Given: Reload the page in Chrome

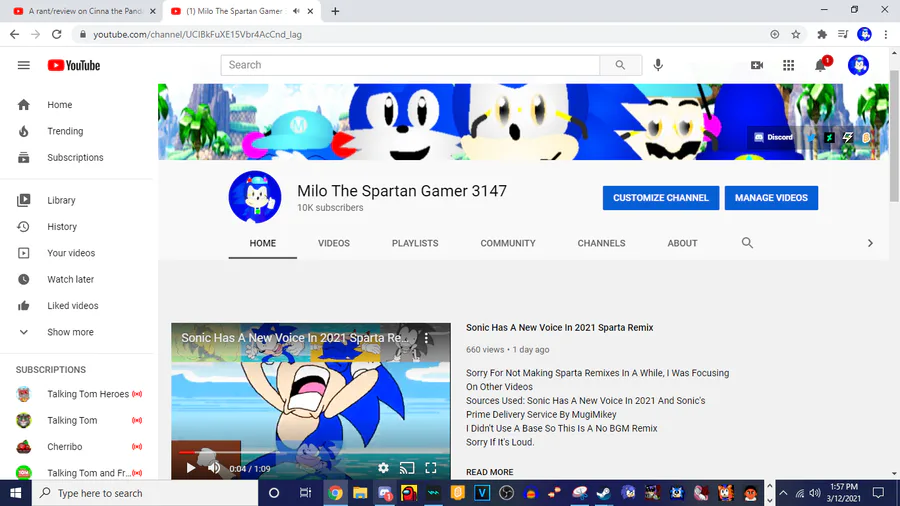Looking at the screenshot, I should pos(57,34).
